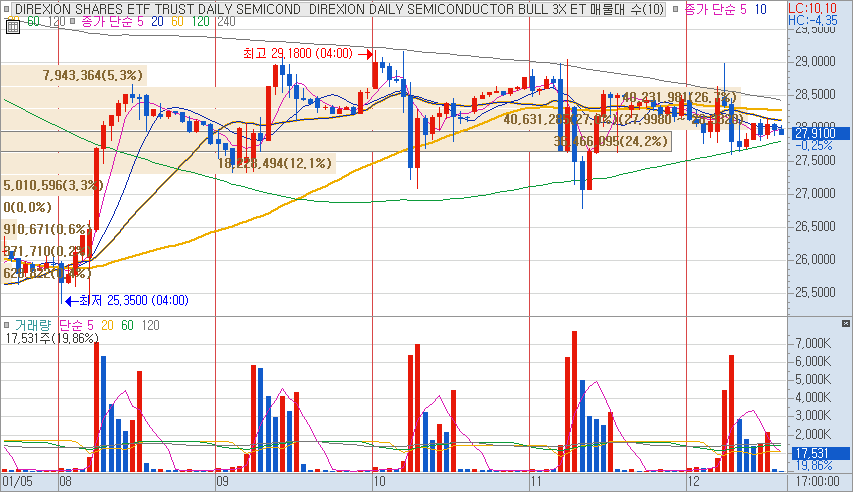Click the LC:10.10 indicator

pyautogui.click(x=812, y=8)
